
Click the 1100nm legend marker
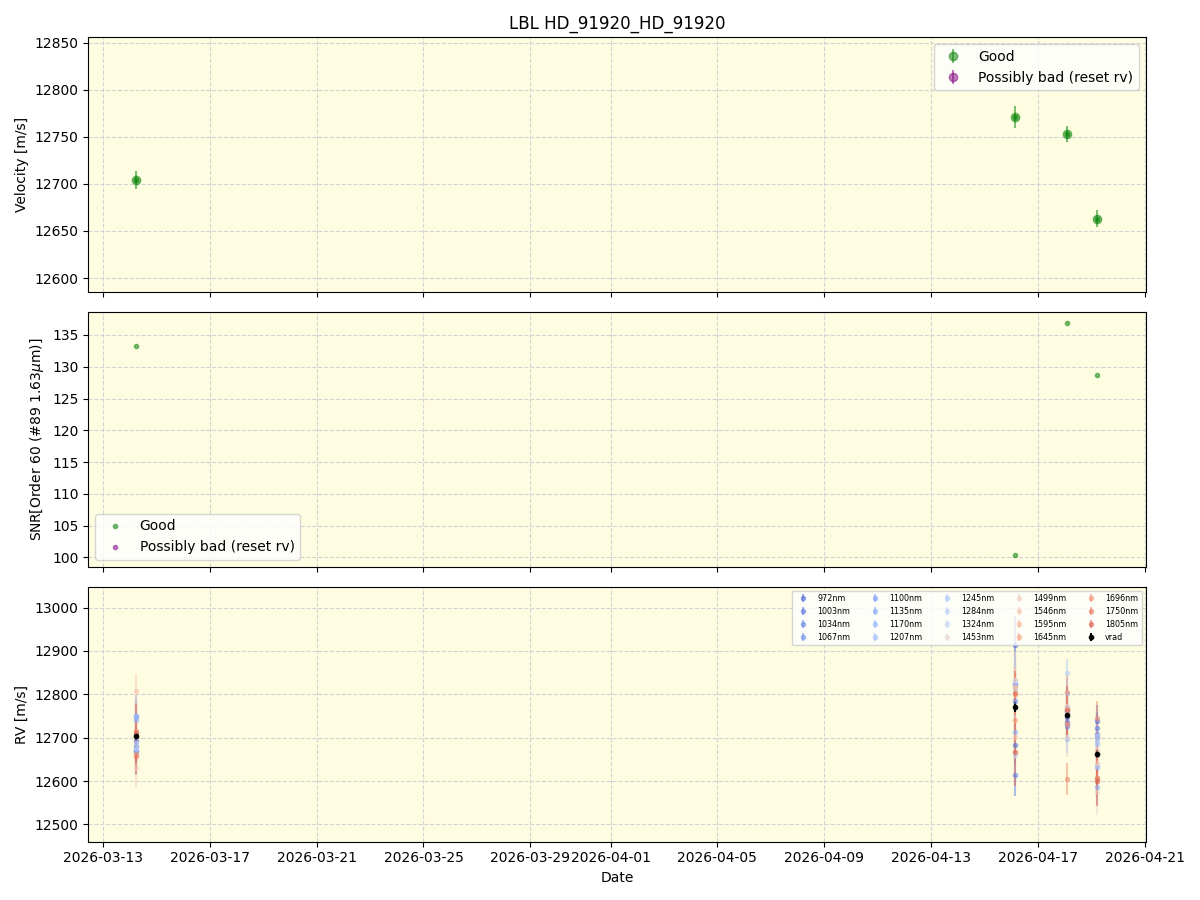(x=875, y=598)
